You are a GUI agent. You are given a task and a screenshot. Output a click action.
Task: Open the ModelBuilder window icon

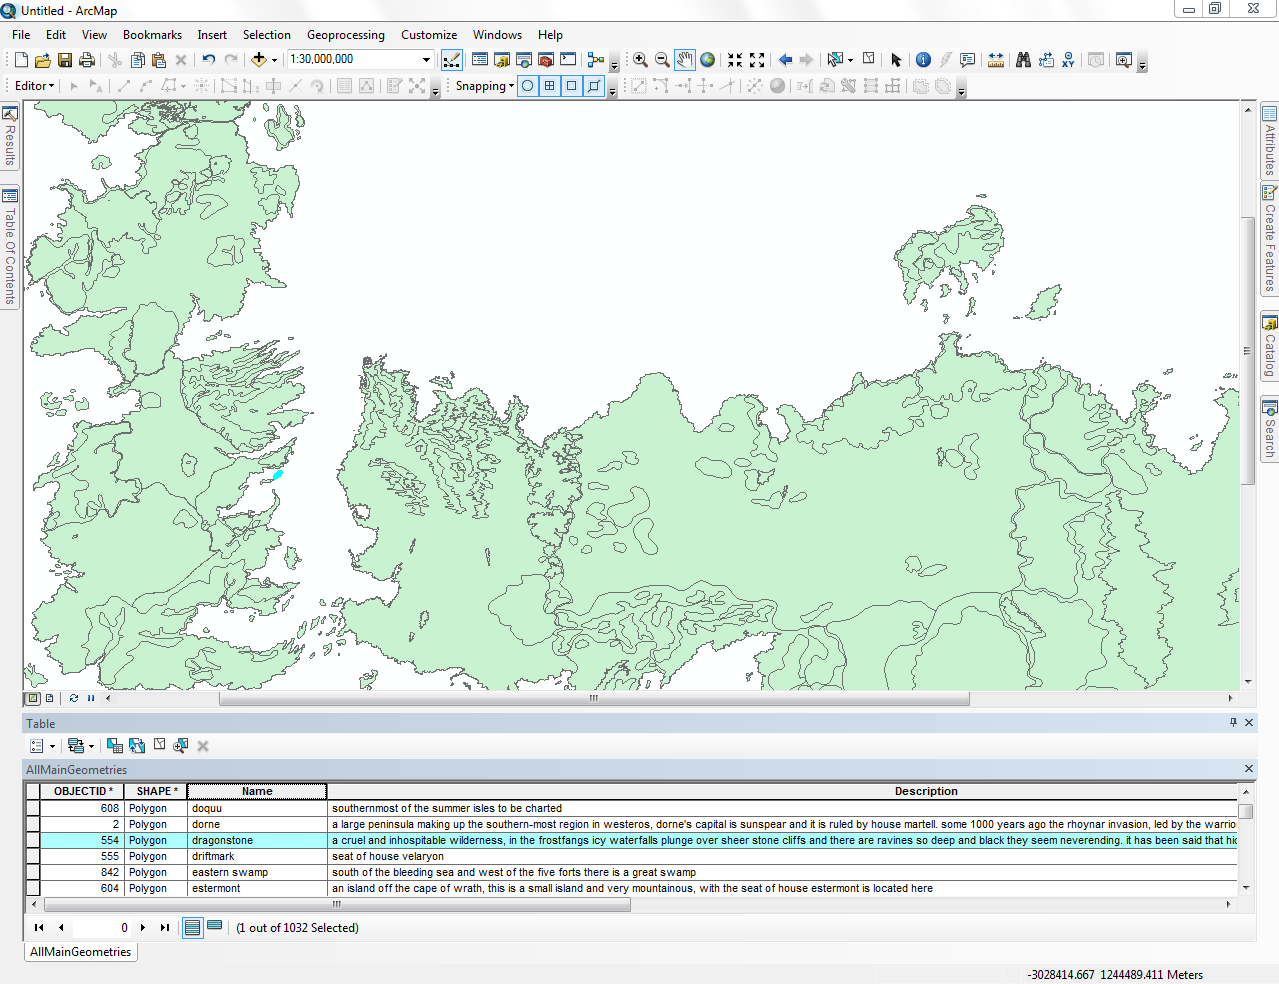596,60
